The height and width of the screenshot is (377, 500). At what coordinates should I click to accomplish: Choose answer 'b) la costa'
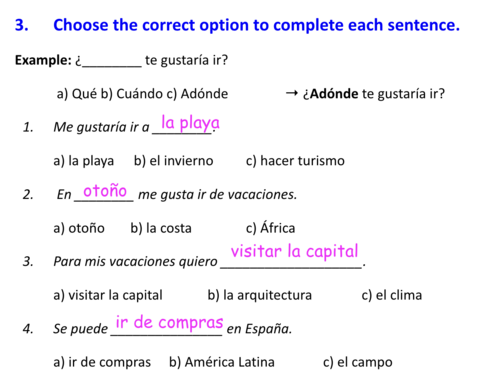coord(161,228)
